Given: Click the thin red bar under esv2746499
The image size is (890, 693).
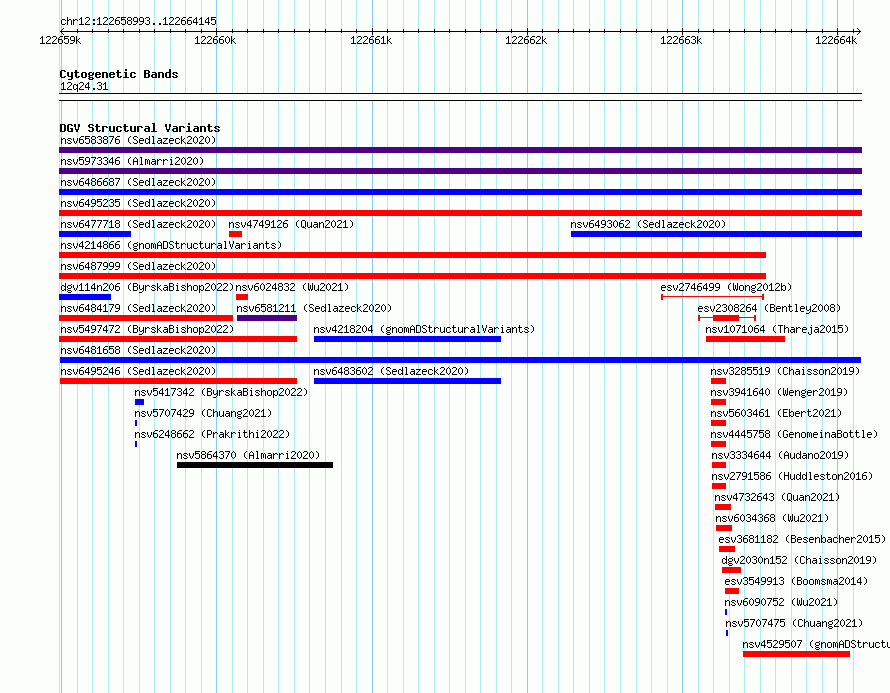Looking at the screenshot, I should (x=712, y=297).
